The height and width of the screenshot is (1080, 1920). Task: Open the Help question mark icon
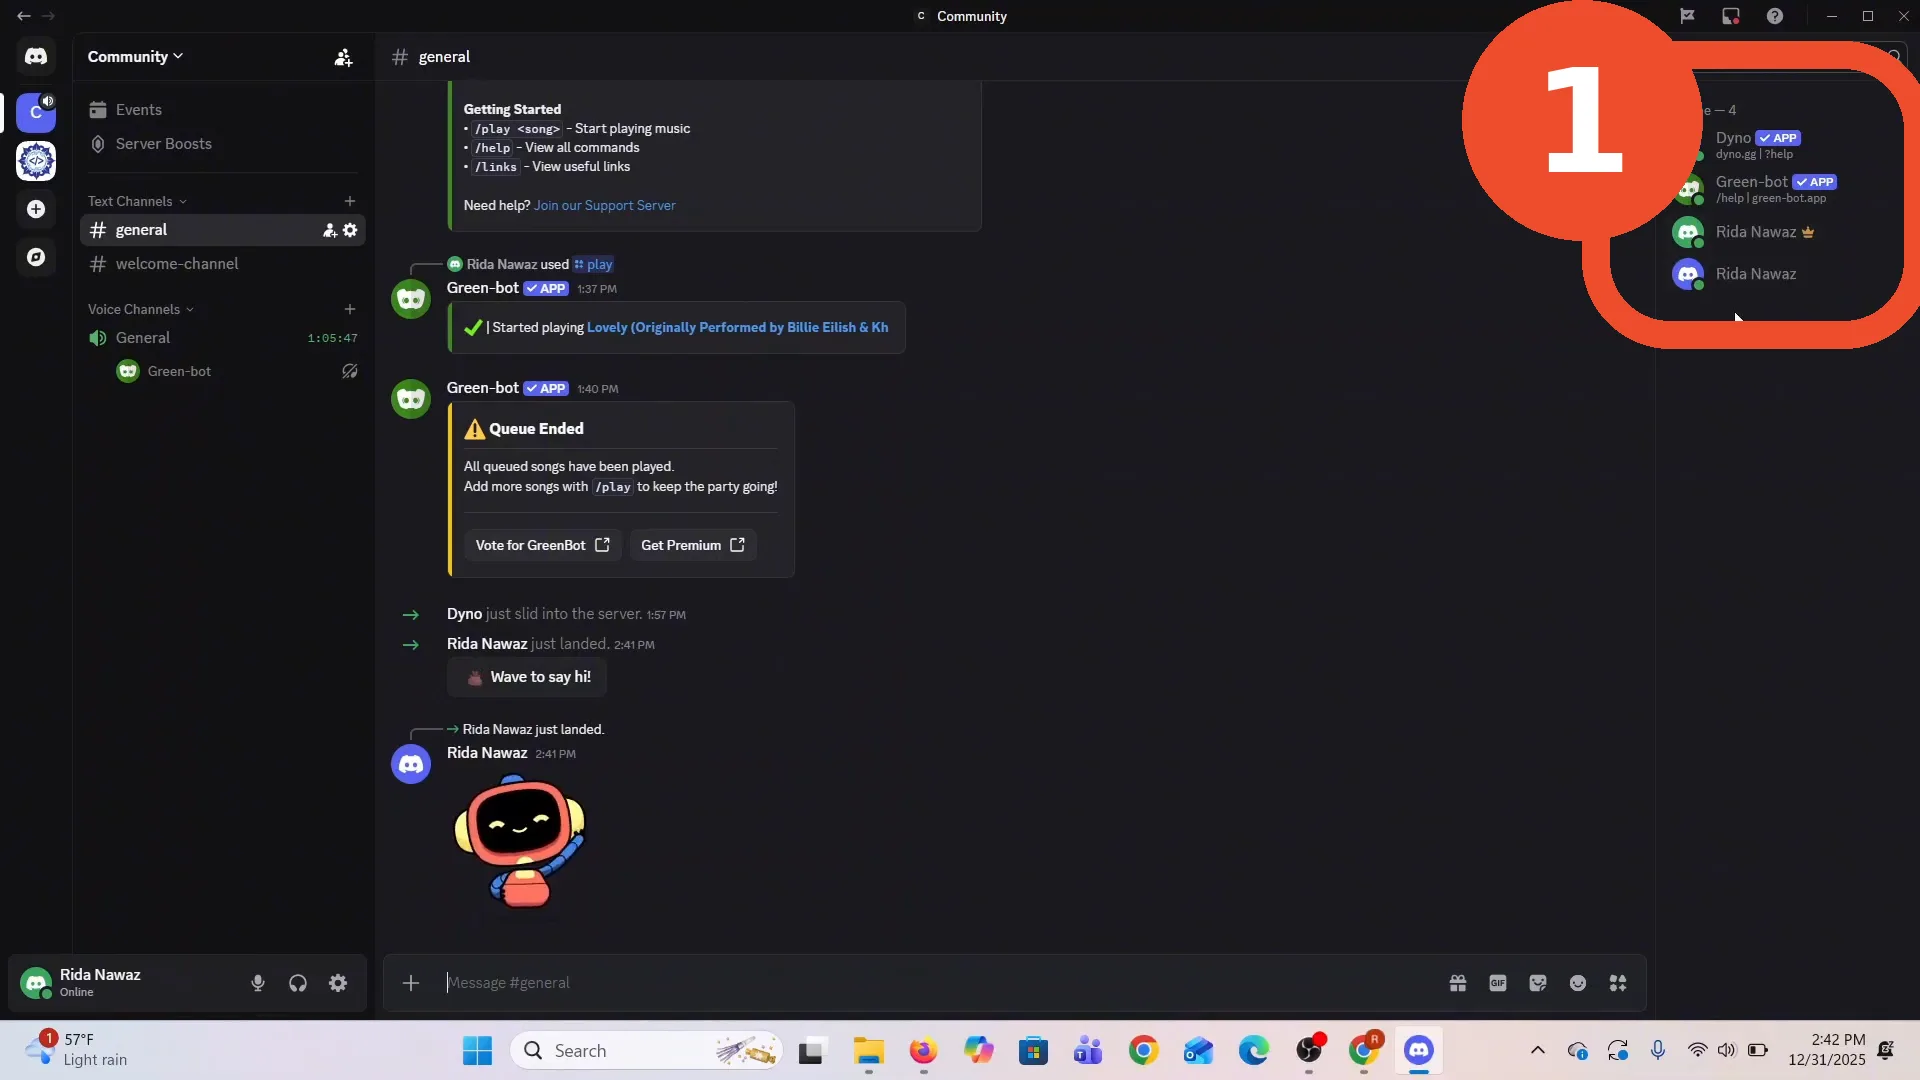click(1775, 16)
